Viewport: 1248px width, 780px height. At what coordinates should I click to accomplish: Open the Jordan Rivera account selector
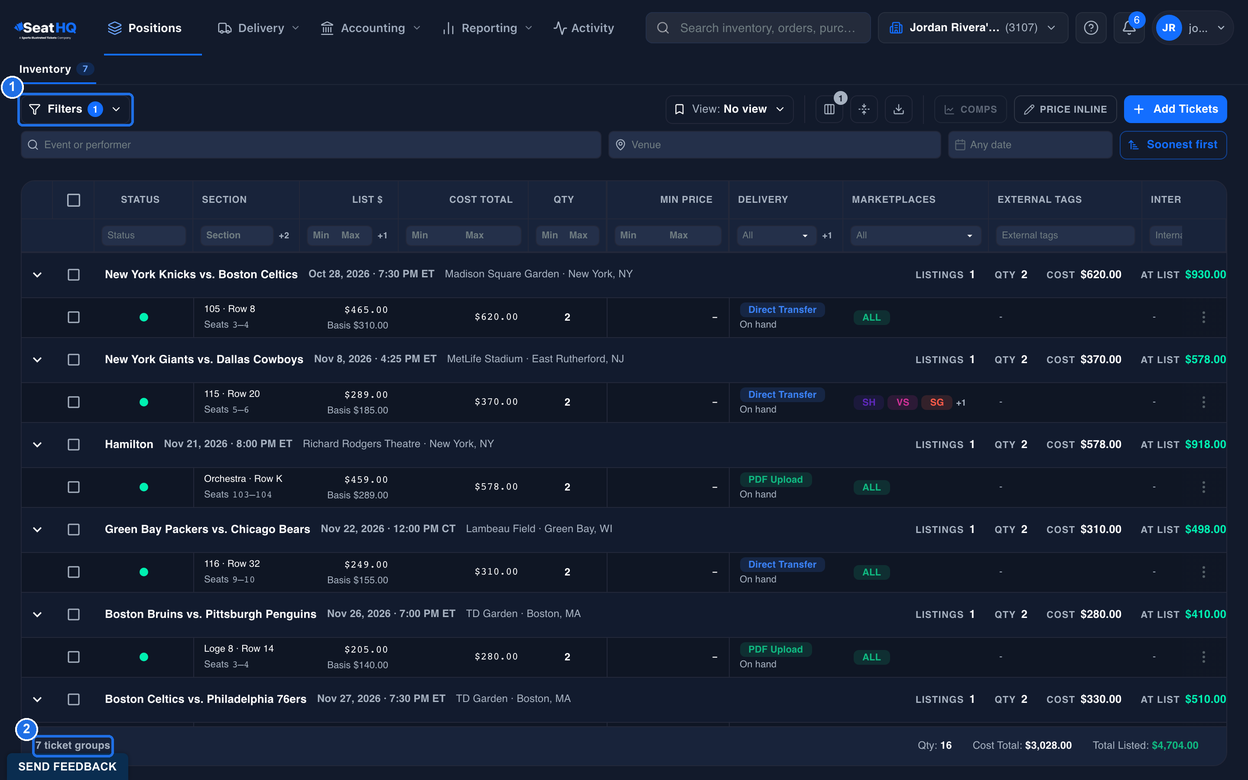(x=973, y=28)
